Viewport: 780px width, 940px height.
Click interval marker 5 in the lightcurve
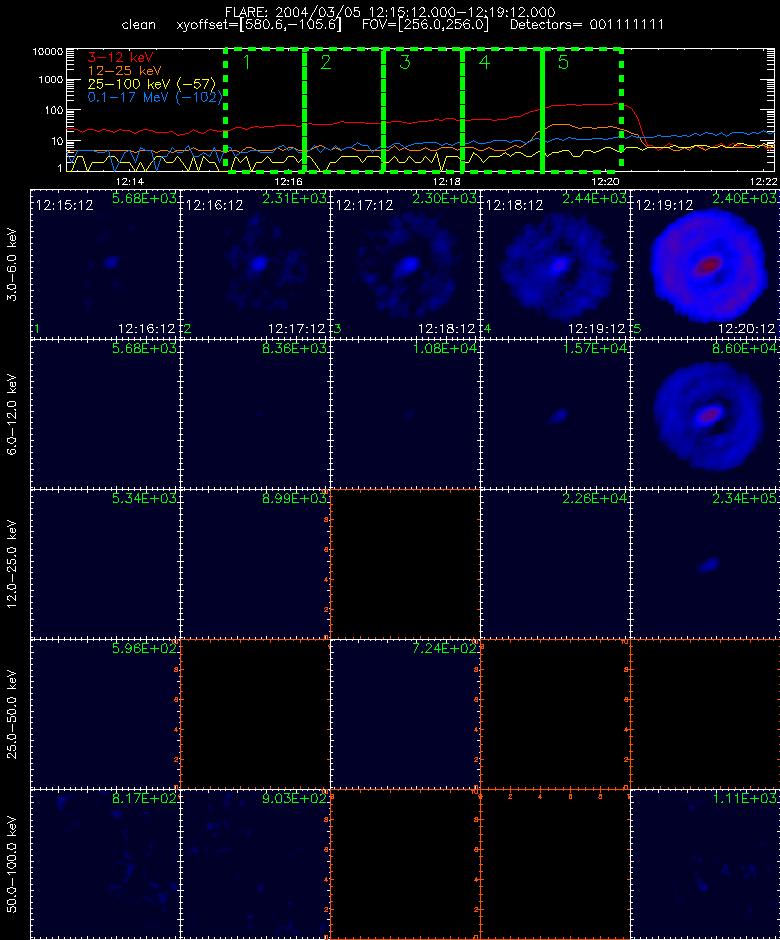click(563, 62)
